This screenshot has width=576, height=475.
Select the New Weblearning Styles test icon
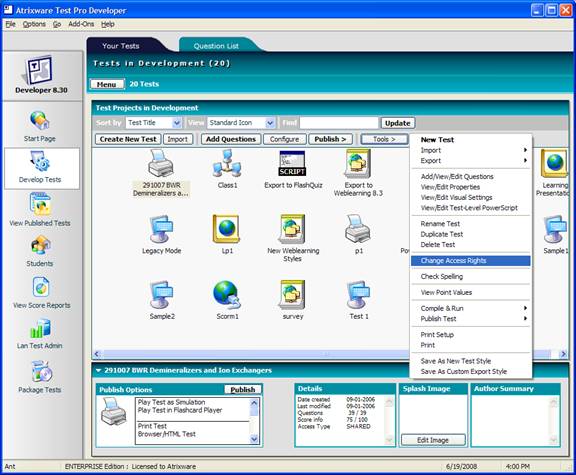coord(292,229)
